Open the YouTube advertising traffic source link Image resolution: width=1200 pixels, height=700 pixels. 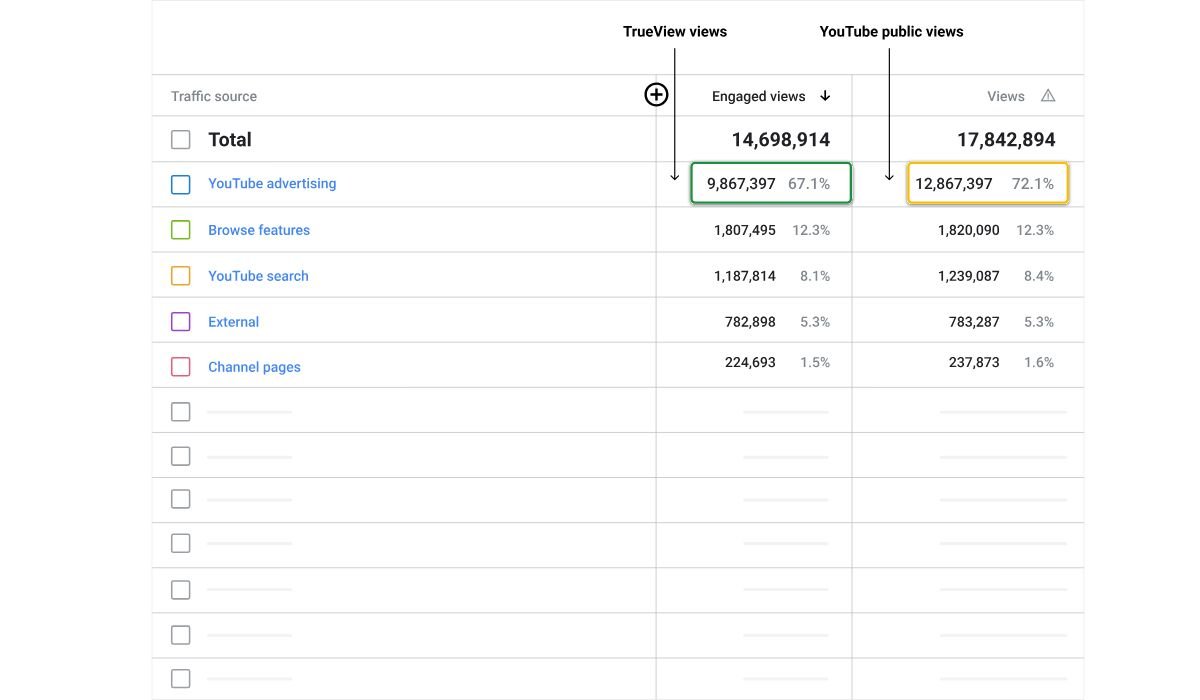272,184
